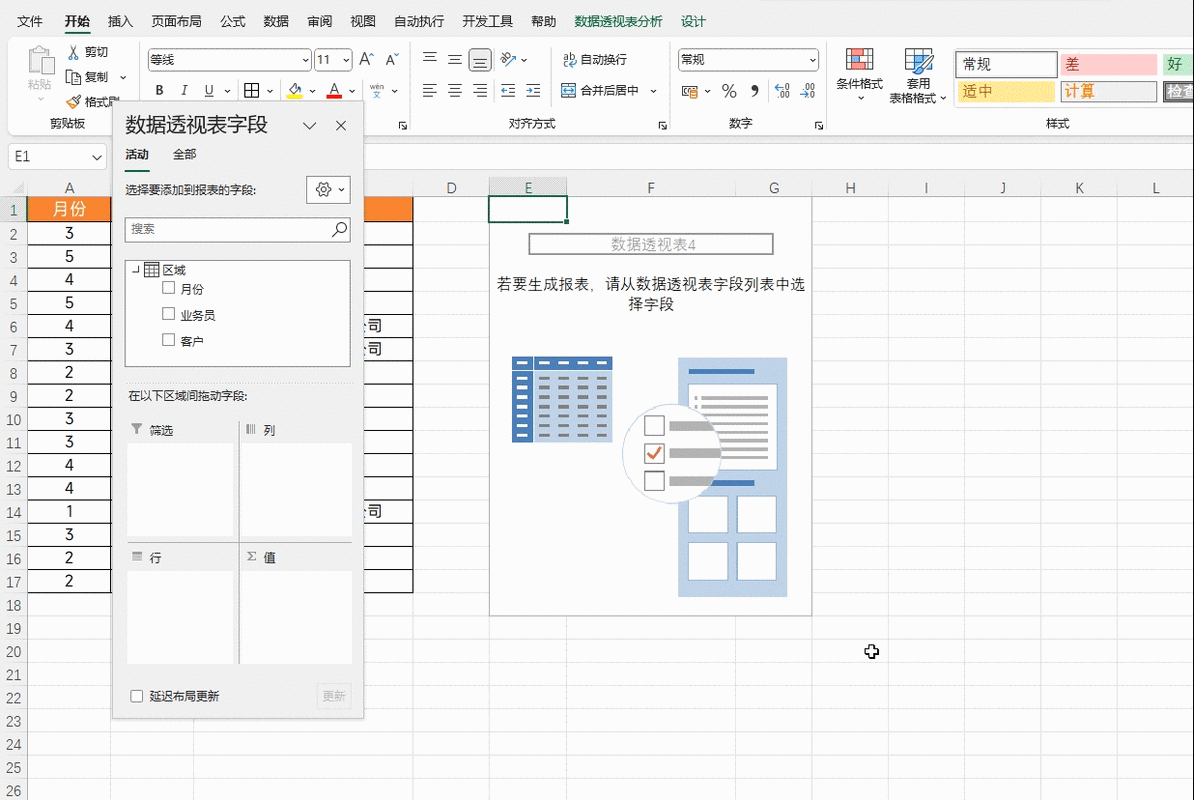Select the 活动 tab in field pane
Image resolution: width=1194 pixels, height=800 pixels.
pyautogui.click(x=137, y=155)
